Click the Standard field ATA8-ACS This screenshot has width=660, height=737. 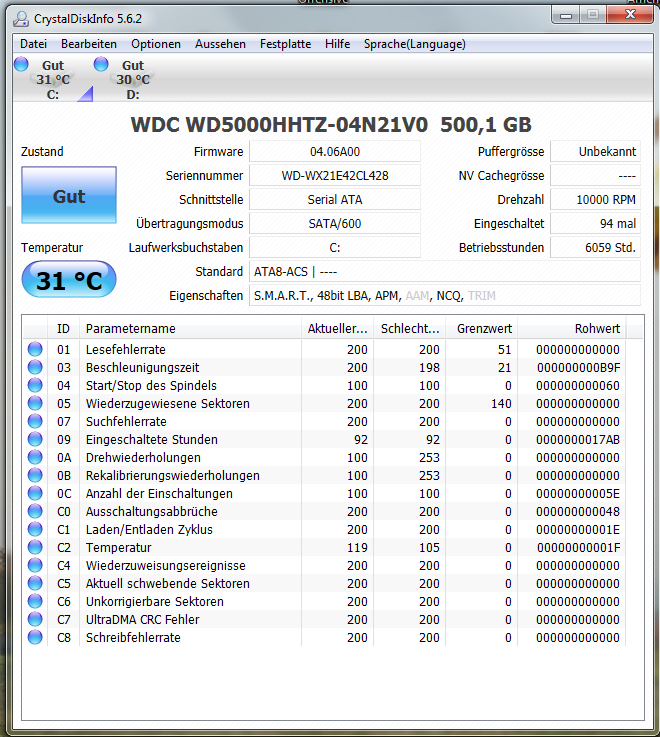click(x=445, y=272)
